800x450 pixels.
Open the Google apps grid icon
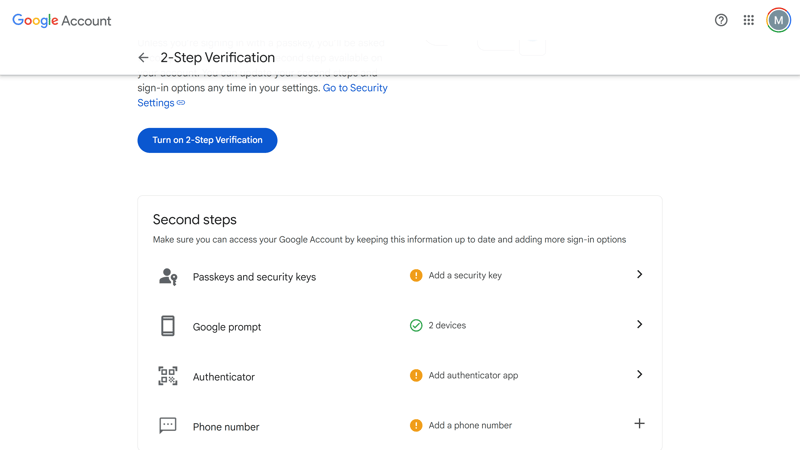point(748,20)
